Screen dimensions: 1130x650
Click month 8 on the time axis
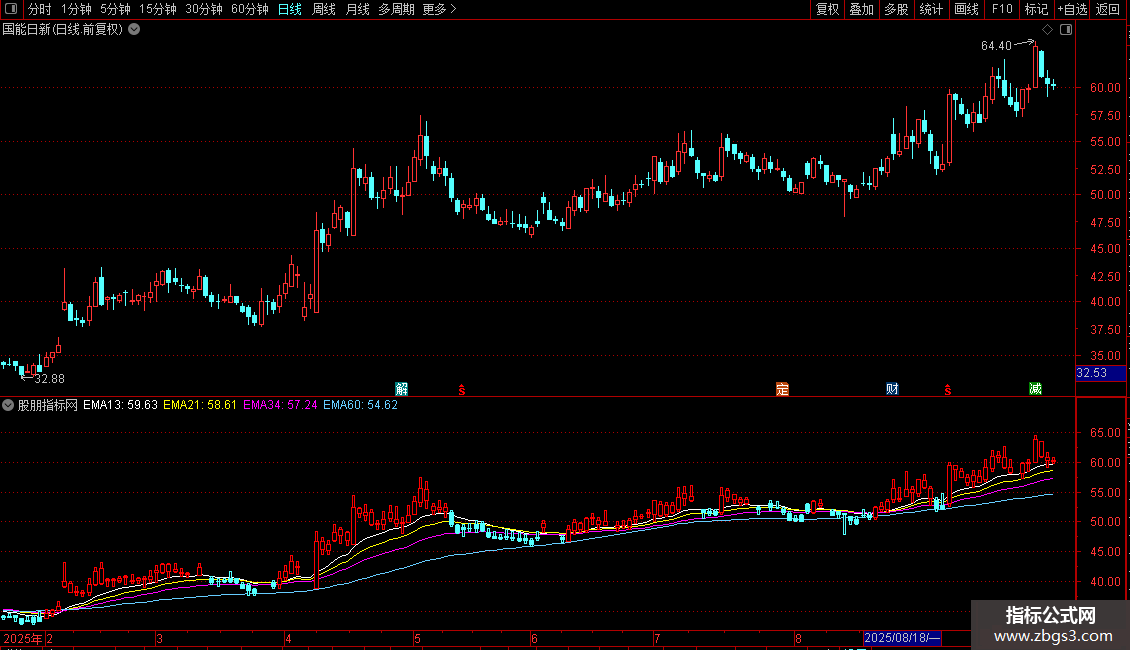click(x=798, y=638)
